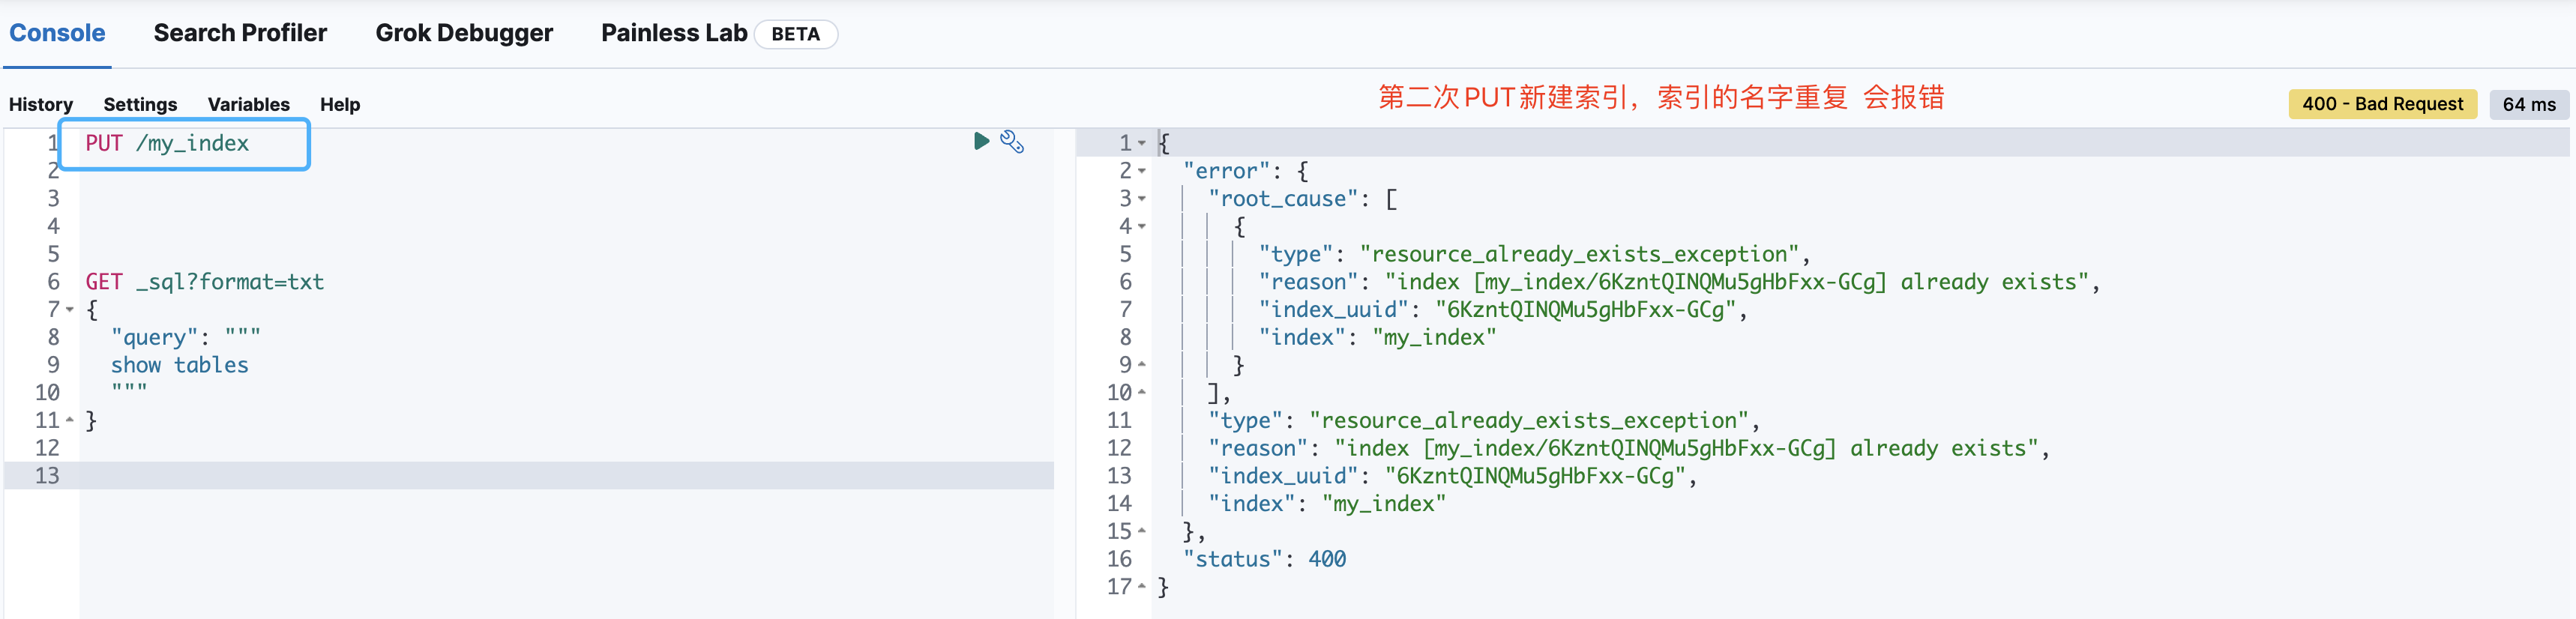
Task: Click the 64 ms response time badge
Action: [x=2529, y=104]
